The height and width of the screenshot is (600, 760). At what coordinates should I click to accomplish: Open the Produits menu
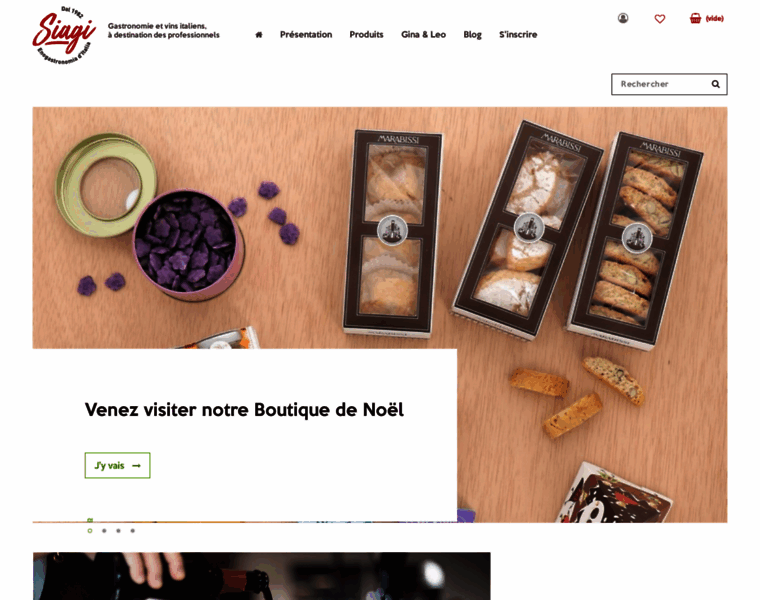point(366,34)
